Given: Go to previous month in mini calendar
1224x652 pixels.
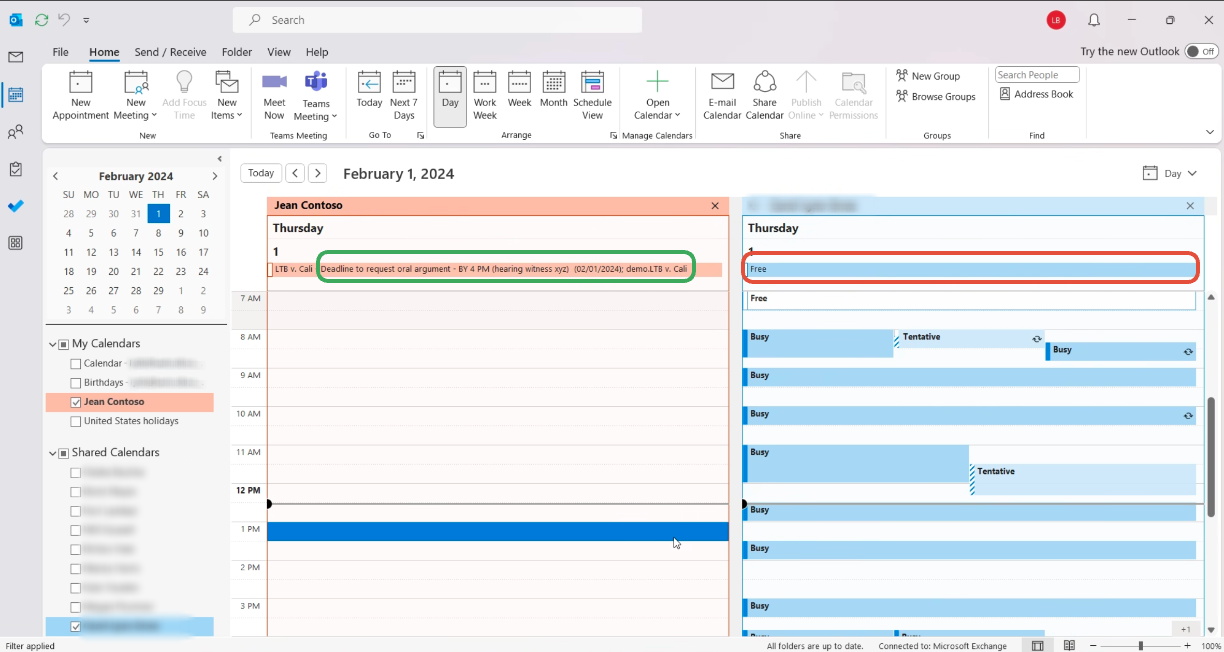Looking at the screenshot, I should [x=55, y=176].
